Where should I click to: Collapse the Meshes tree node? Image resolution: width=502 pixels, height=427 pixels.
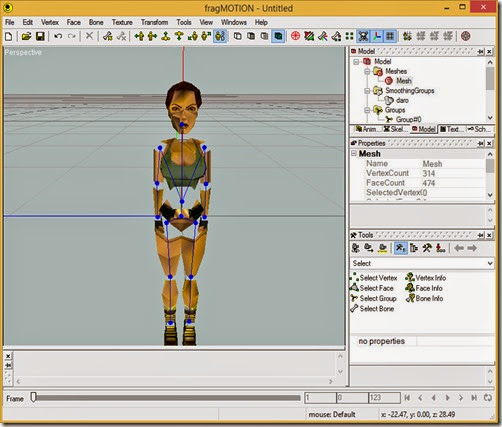tap(367, 71)
